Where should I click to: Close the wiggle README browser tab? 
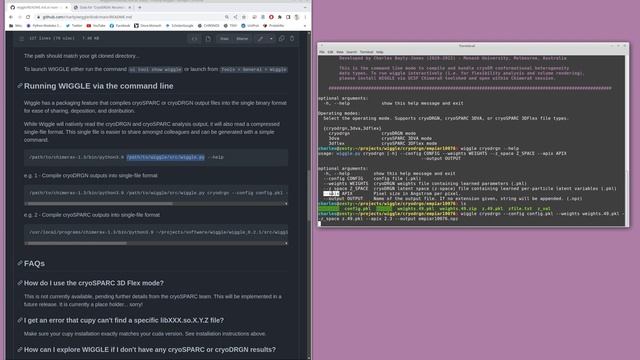coord(67,7)
